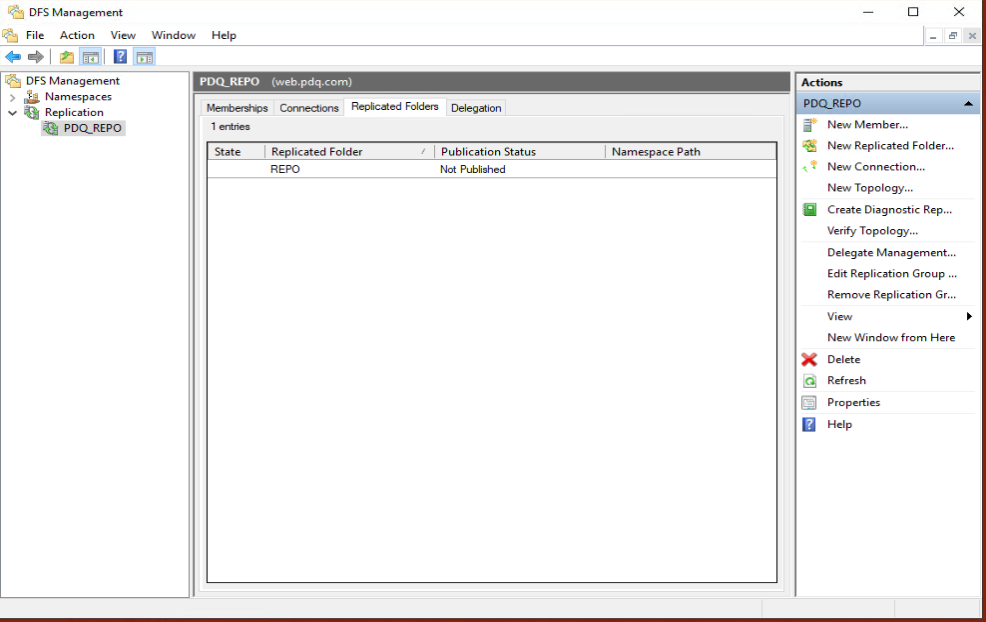
Task: Click the green Create Diagnostic Report icon
Action: coord(810,209)
